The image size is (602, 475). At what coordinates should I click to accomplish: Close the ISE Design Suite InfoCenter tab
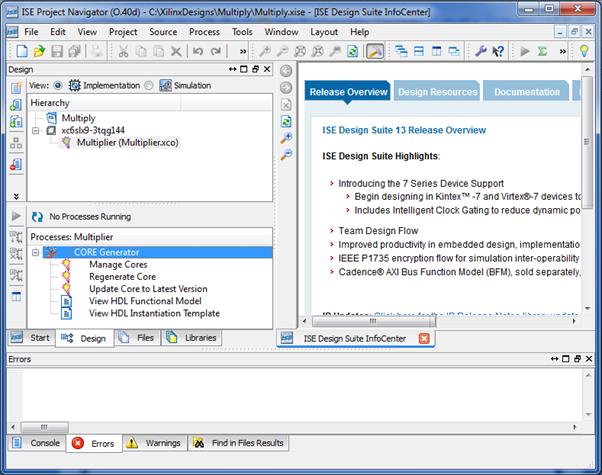(424, 338)
